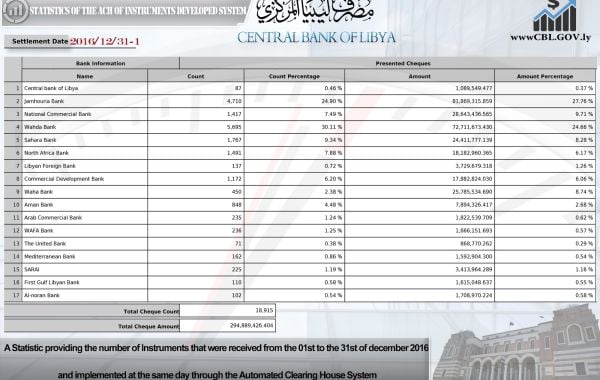
Task: Select the Al-noran Bank row
Action: [x=300, y=295]
